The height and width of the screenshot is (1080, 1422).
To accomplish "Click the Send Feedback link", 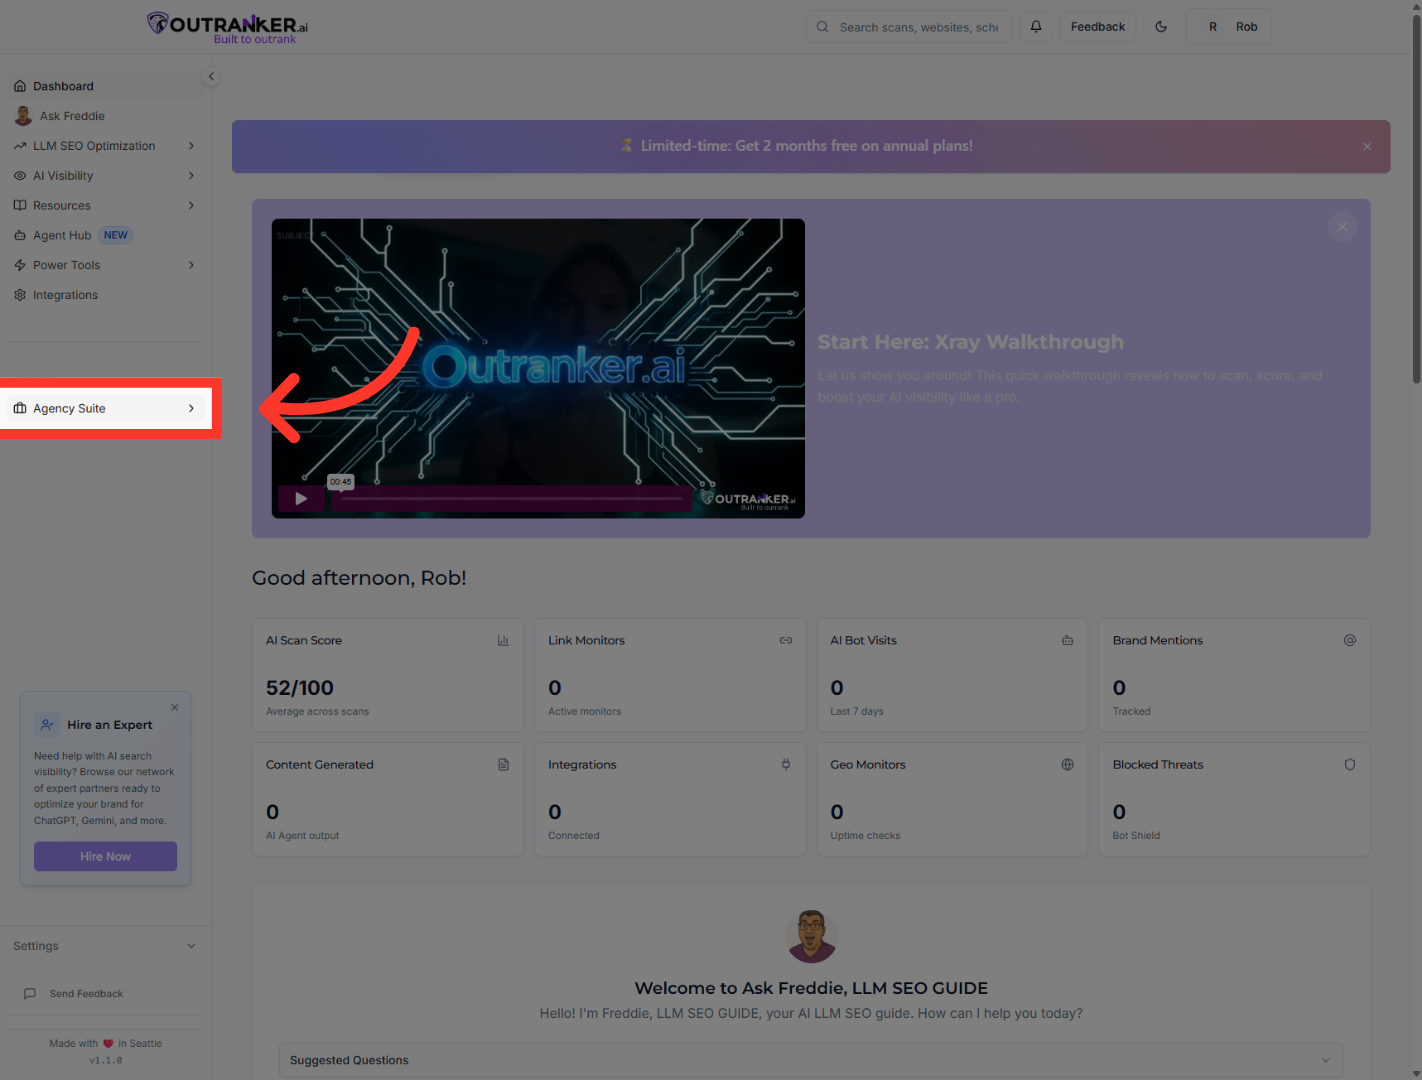I will point(86,994).
